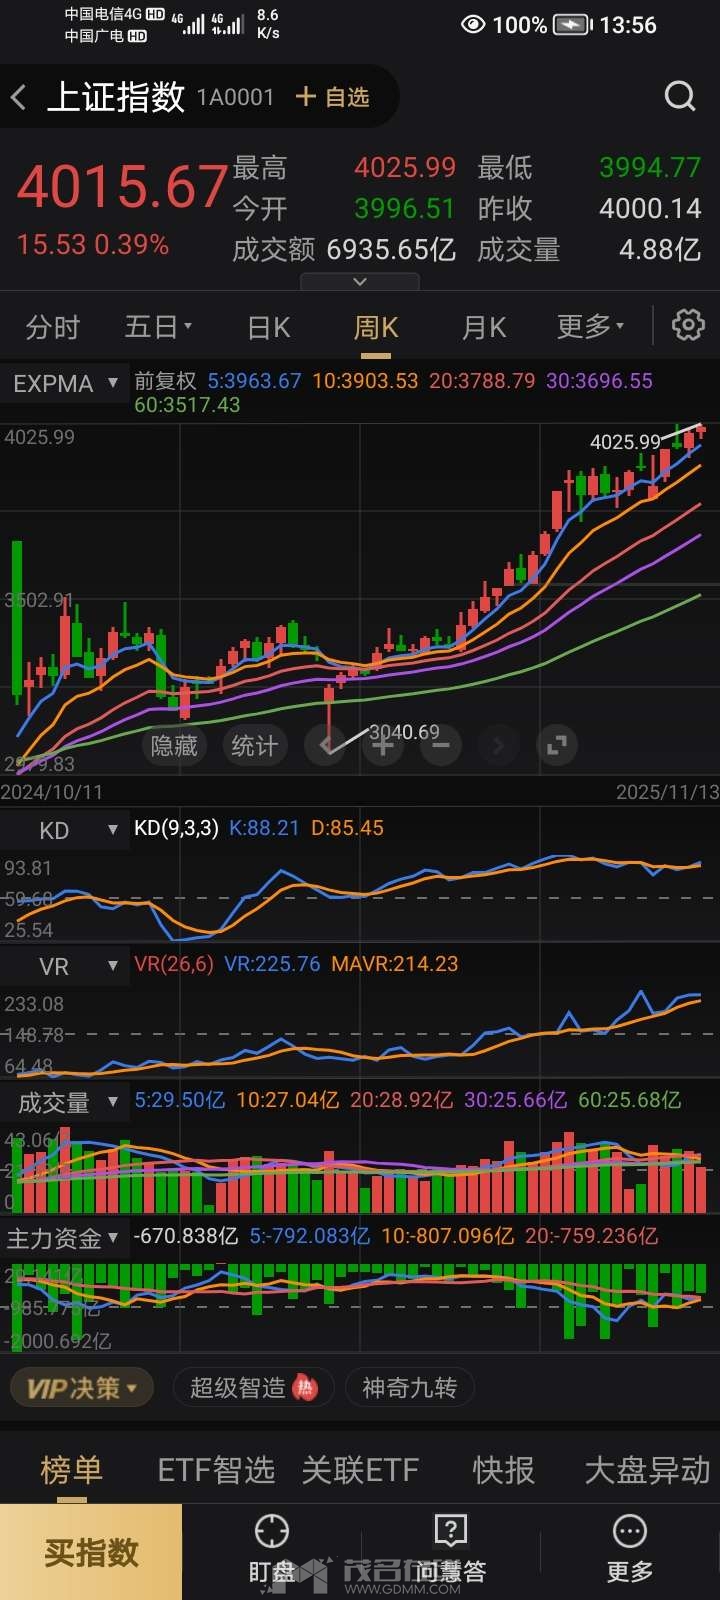Screen dimensions: 720x1600
Task: Enter fullscreen chart mode icon
Action: click(557, 745)
